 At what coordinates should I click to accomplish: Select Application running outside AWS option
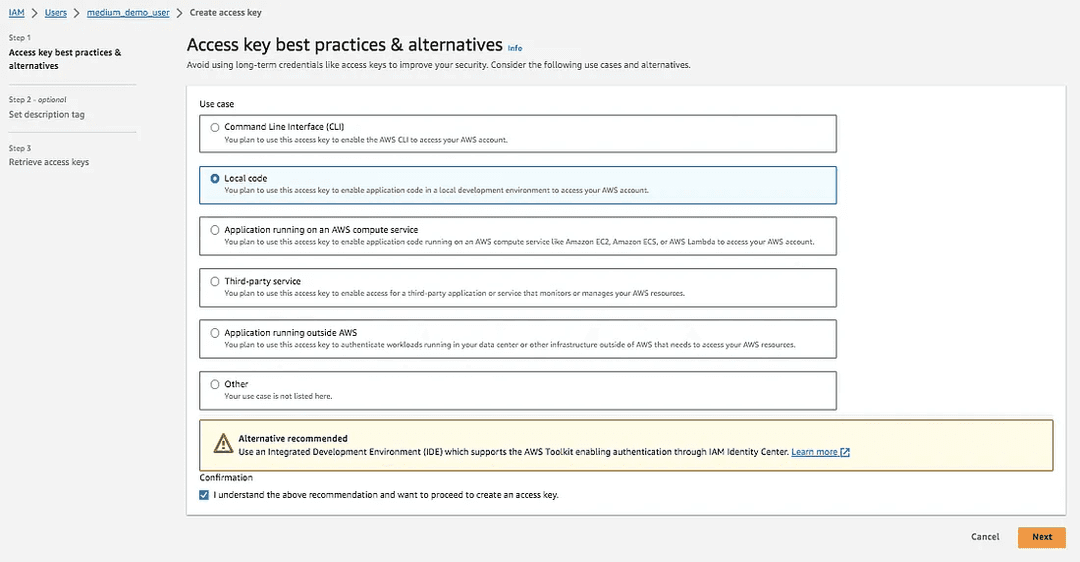[215, 333]
